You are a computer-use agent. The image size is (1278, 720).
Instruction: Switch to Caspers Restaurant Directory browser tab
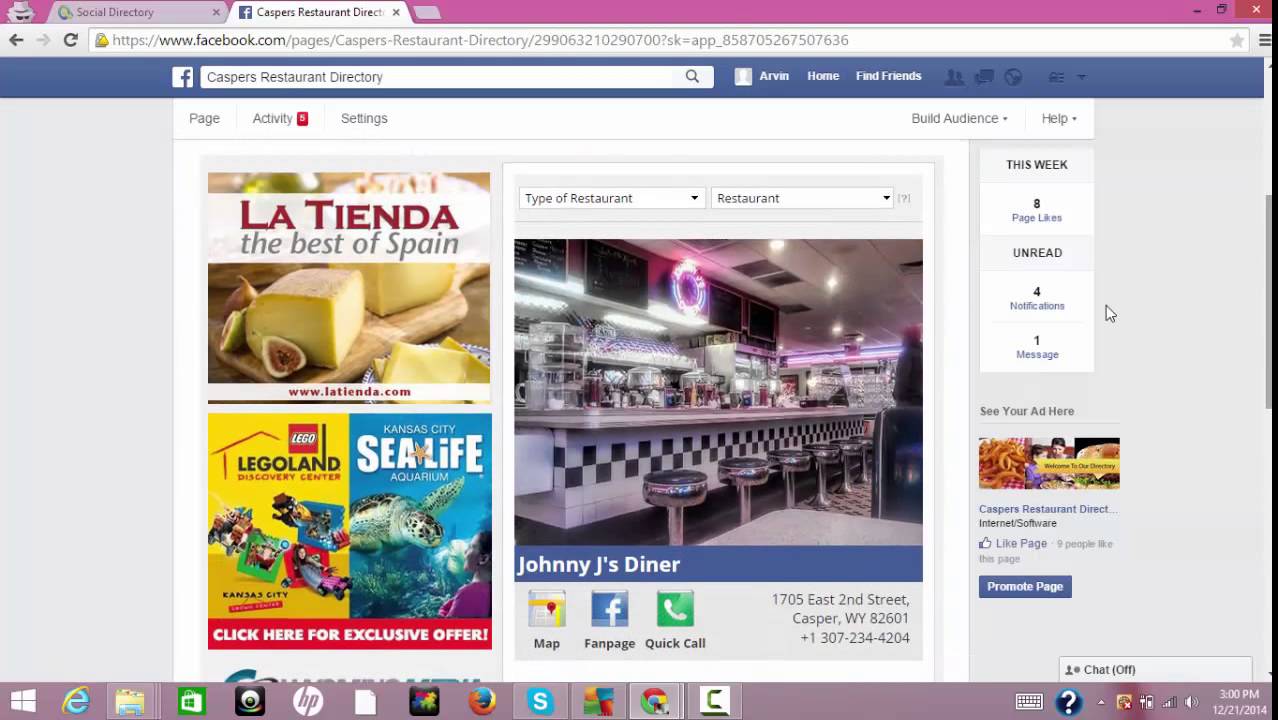coord(320,12)
